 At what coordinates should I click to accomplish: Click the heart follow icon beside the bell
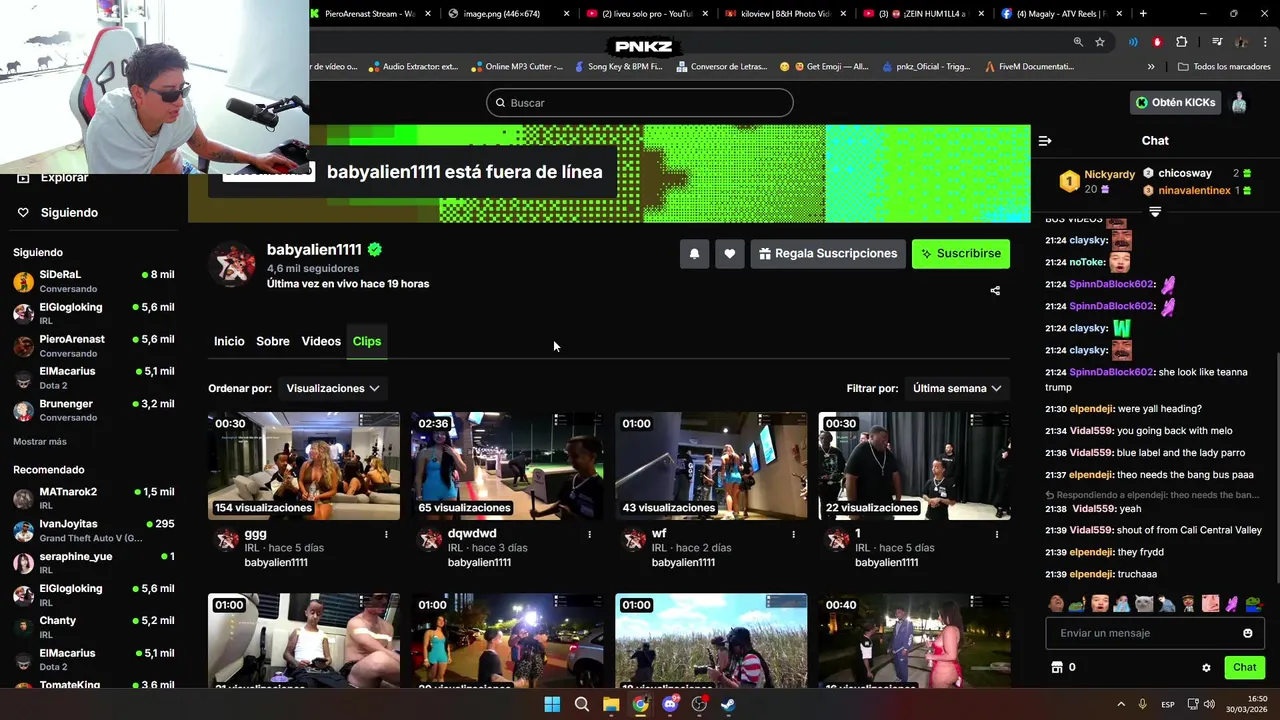[x=730, y=254]
